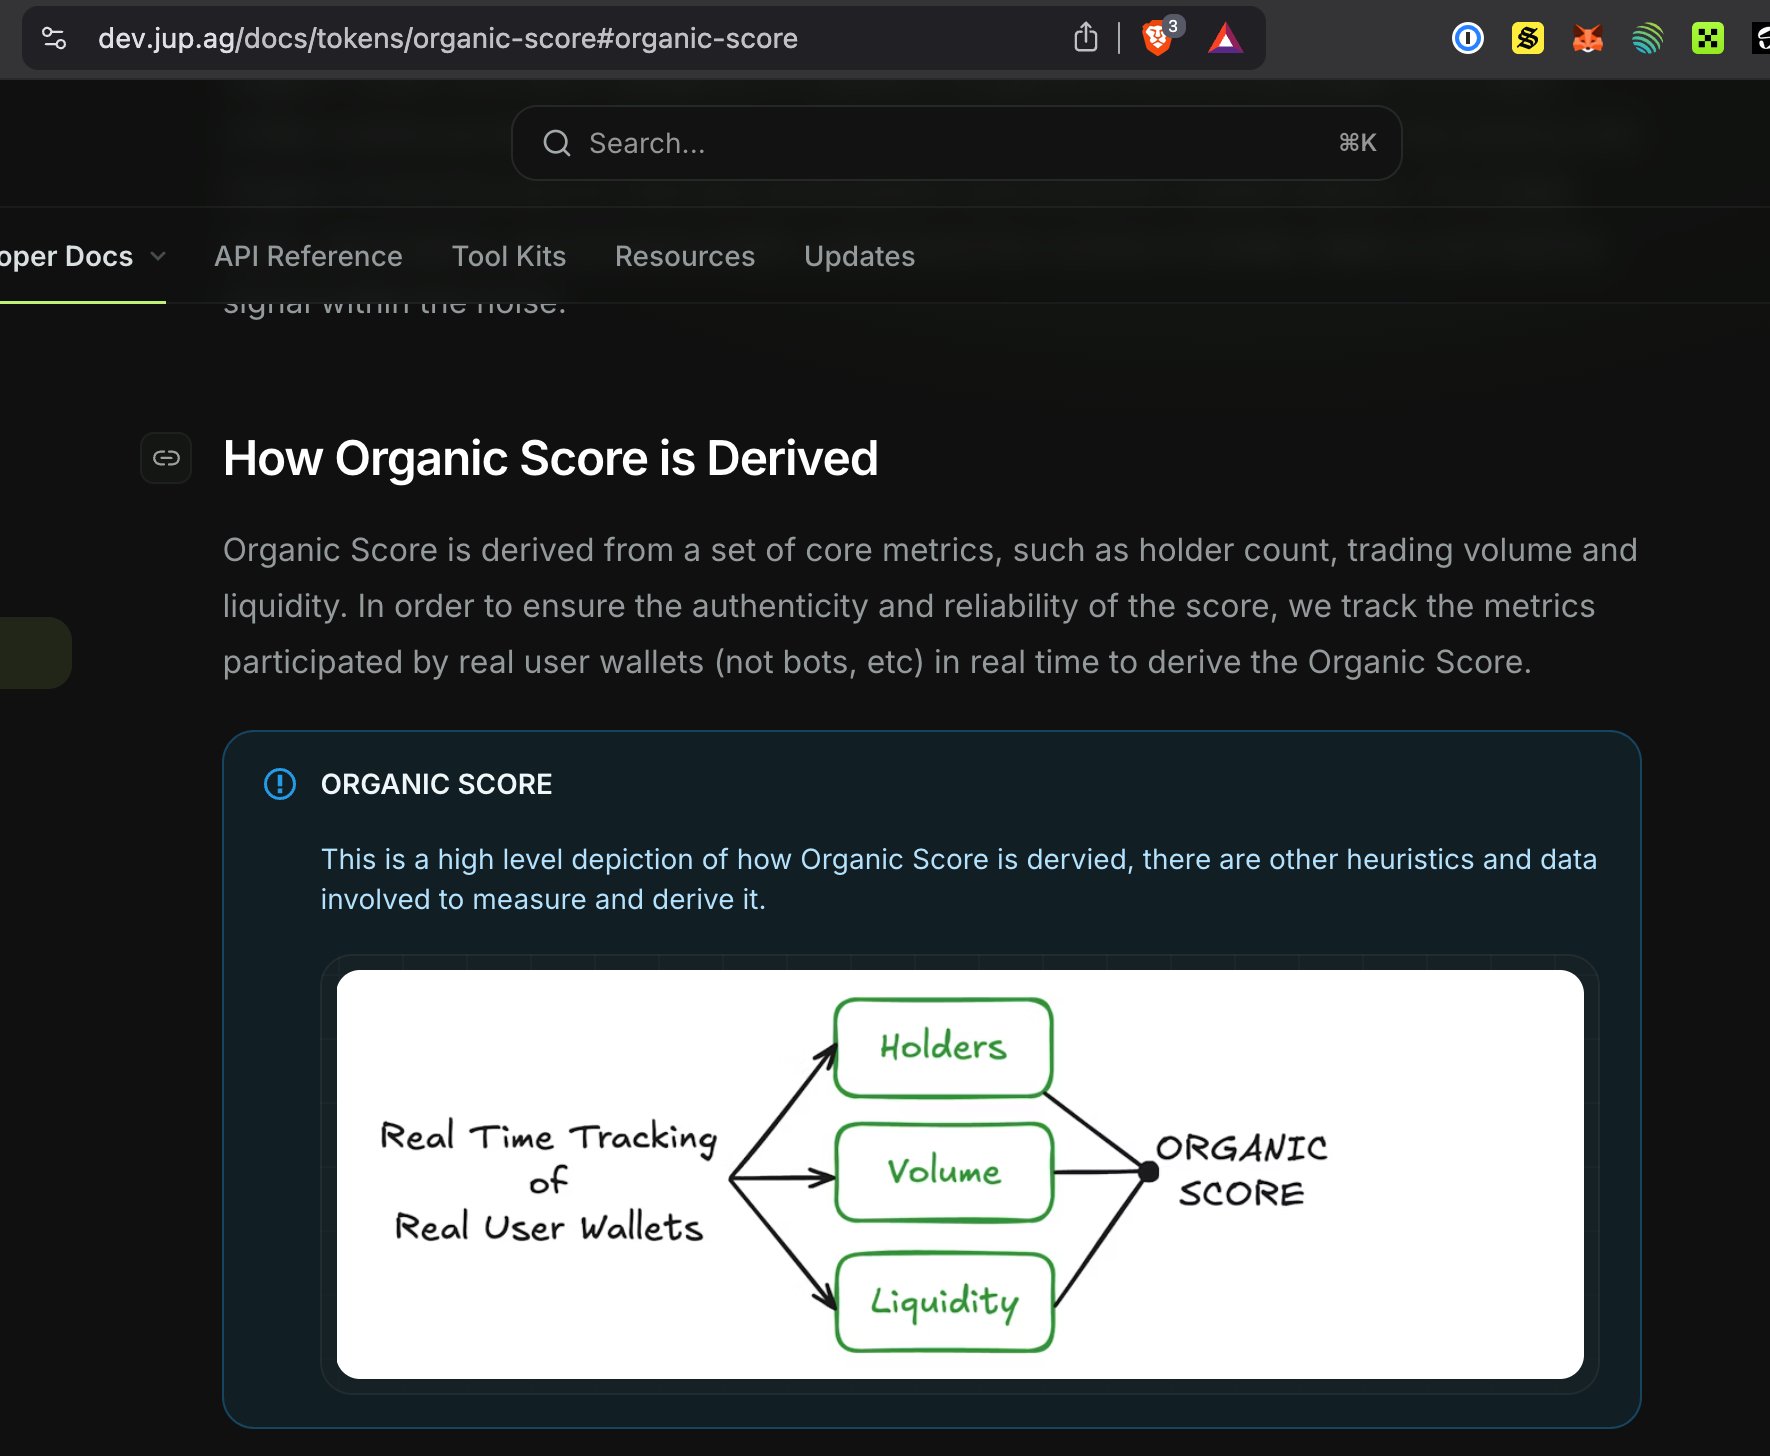Open the yellow S extension icon
Image resolution: width=1770 pixels, height=1456 pixels.
[x=1527, y=39]
